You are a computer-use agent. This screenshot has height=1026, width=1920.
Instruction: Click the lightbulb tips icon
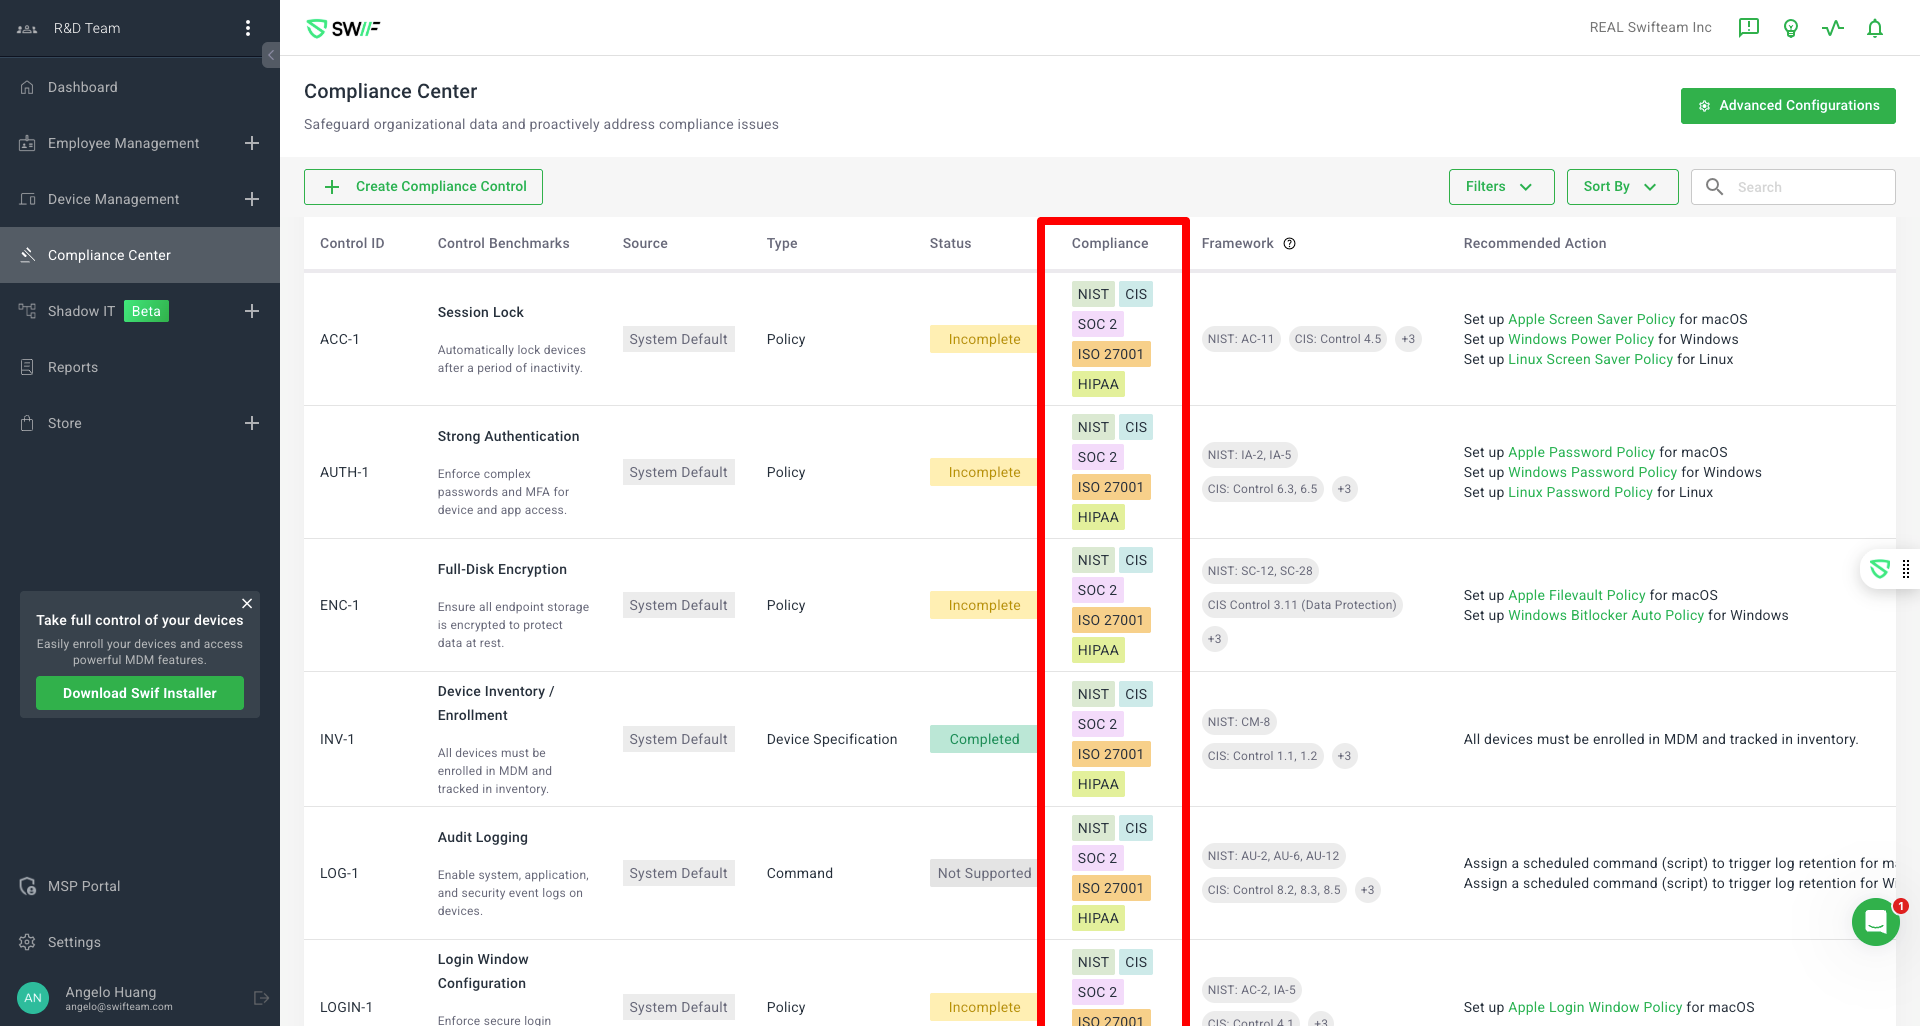1790,28
